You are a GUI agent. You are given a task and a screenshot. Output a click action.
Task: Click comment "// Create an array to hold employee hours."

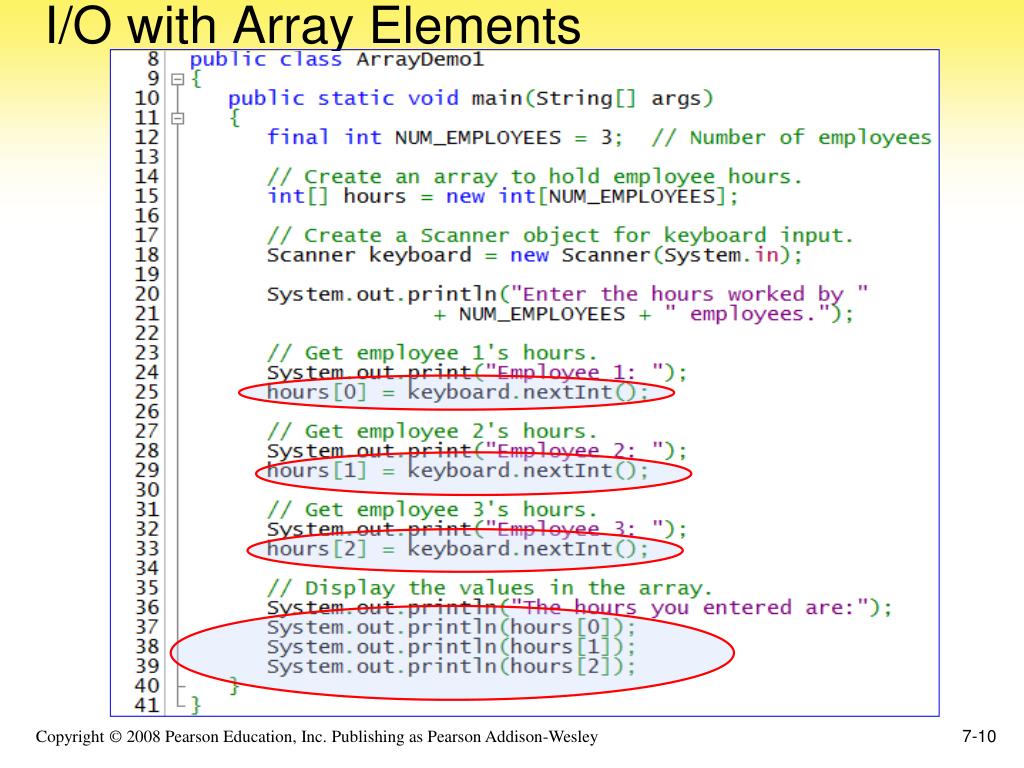[x=534, y=177]
